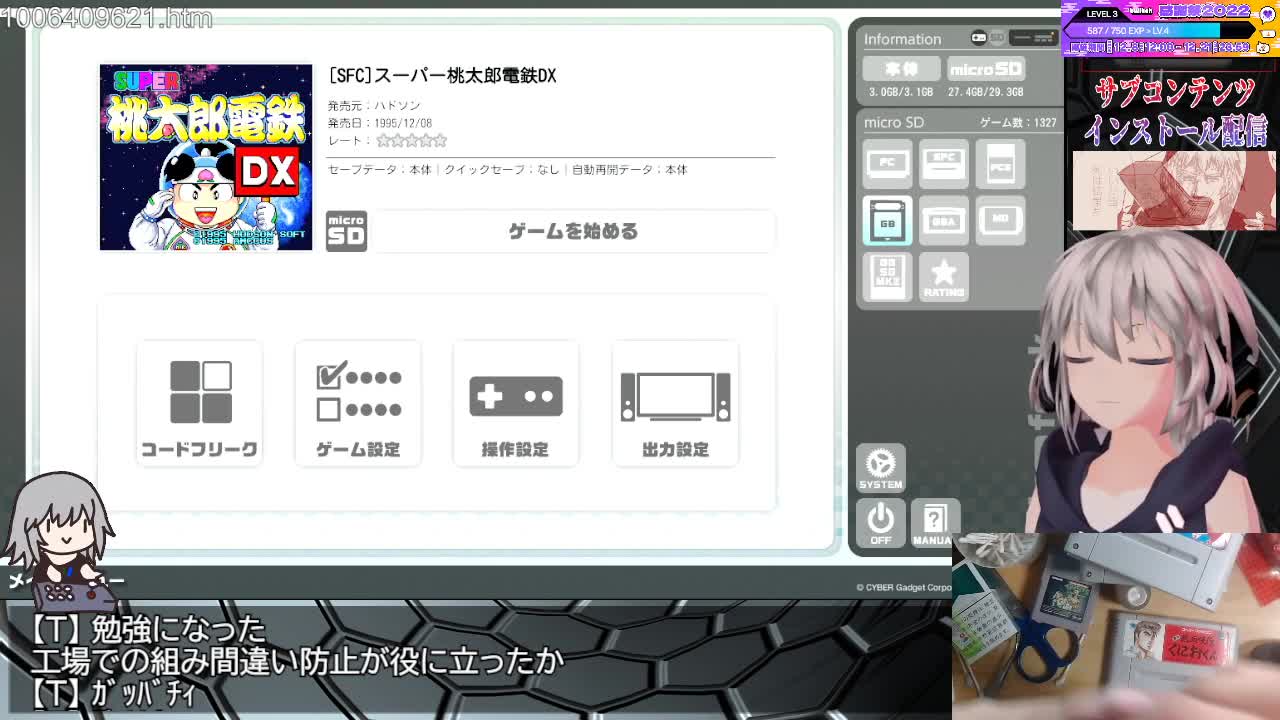This screenshot has height=720, width=1280.
Task: Click the micro SD badge beside start button
Action: pyautogui.click(x=346, y=231)
